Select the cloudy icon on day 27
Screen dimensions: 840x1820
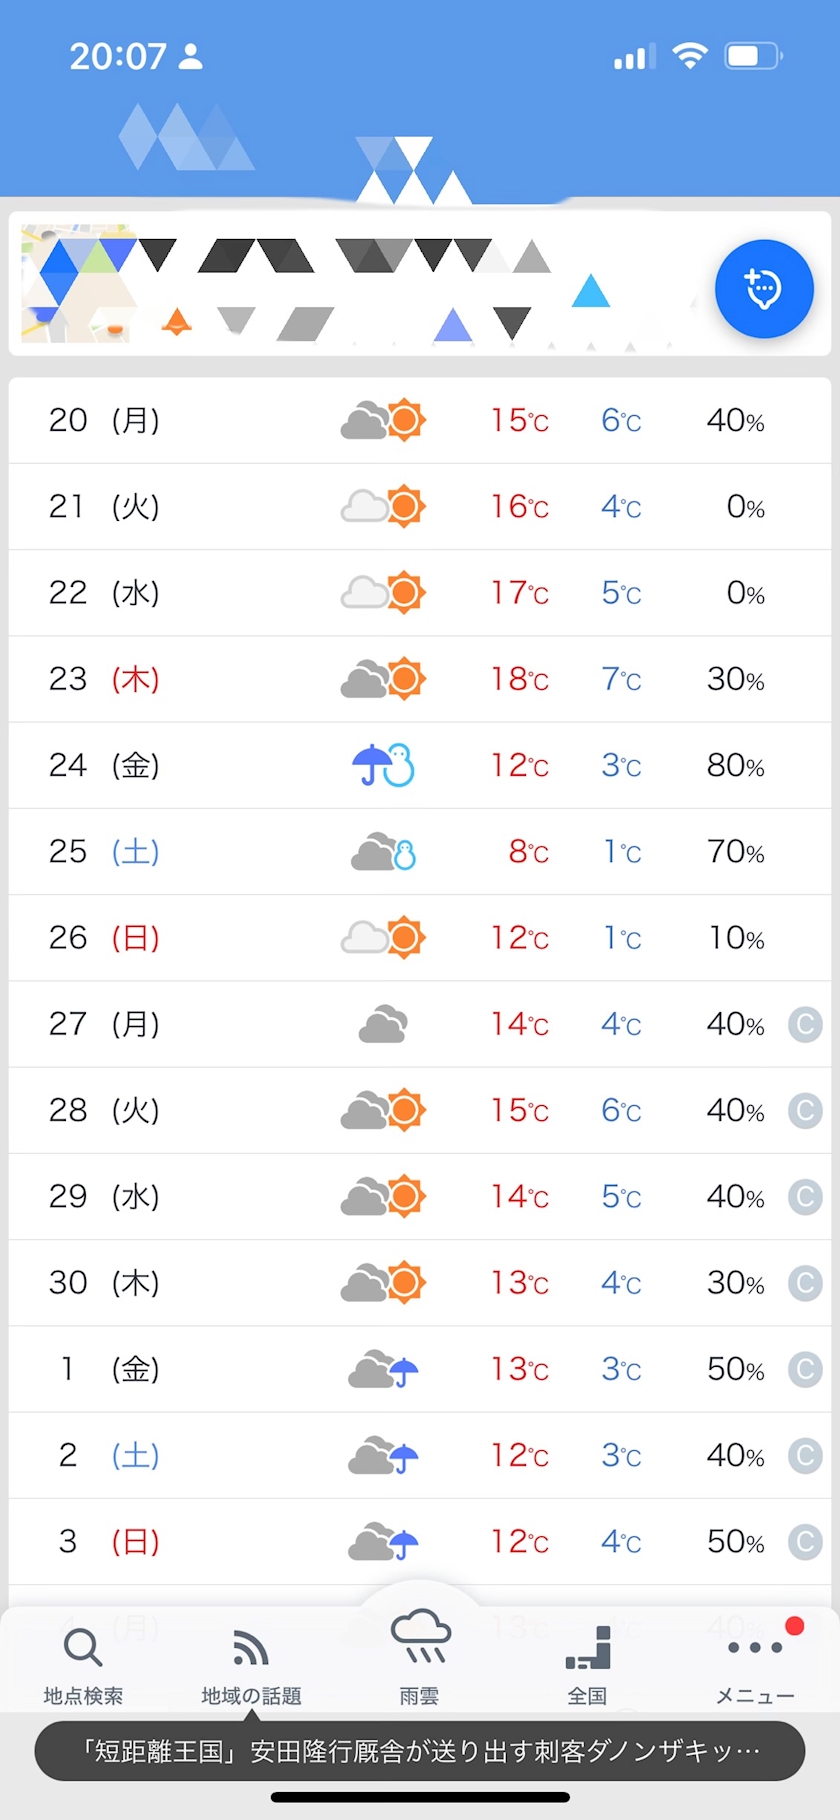[383, 1024]
